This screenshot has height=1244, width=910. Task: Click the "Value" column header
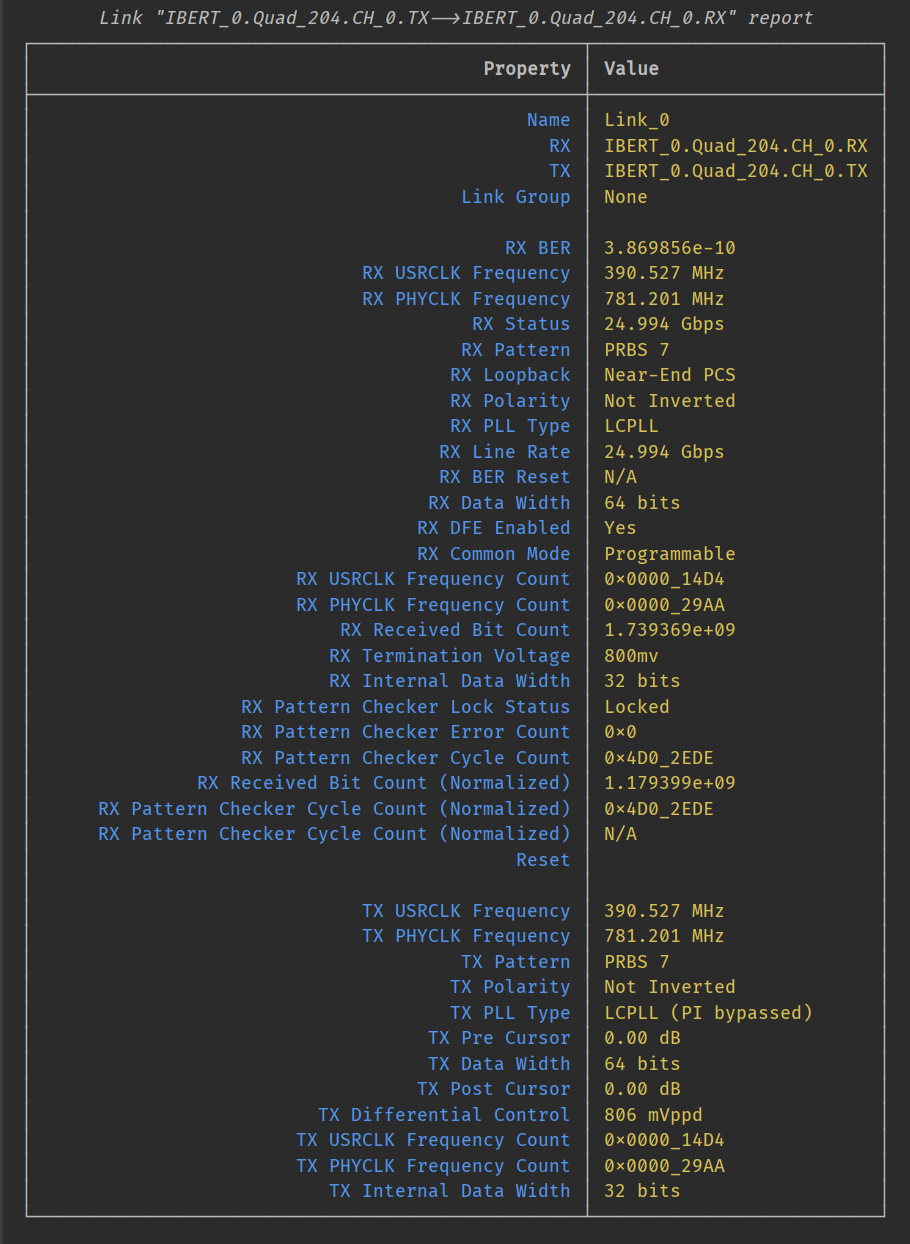631,69
